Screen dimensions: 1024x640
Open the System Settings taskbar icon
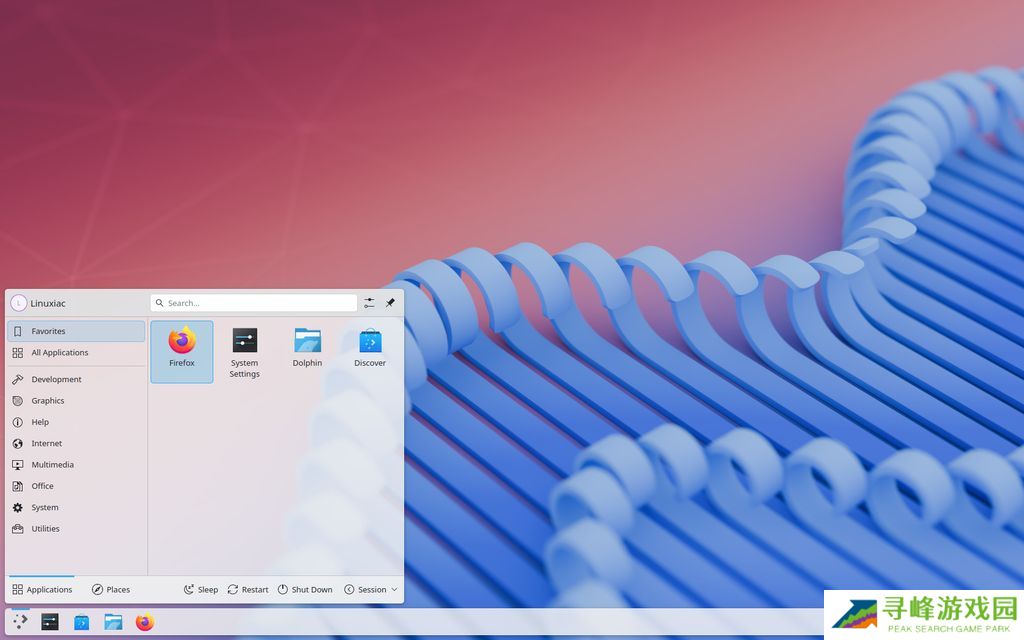coord(50,622)
